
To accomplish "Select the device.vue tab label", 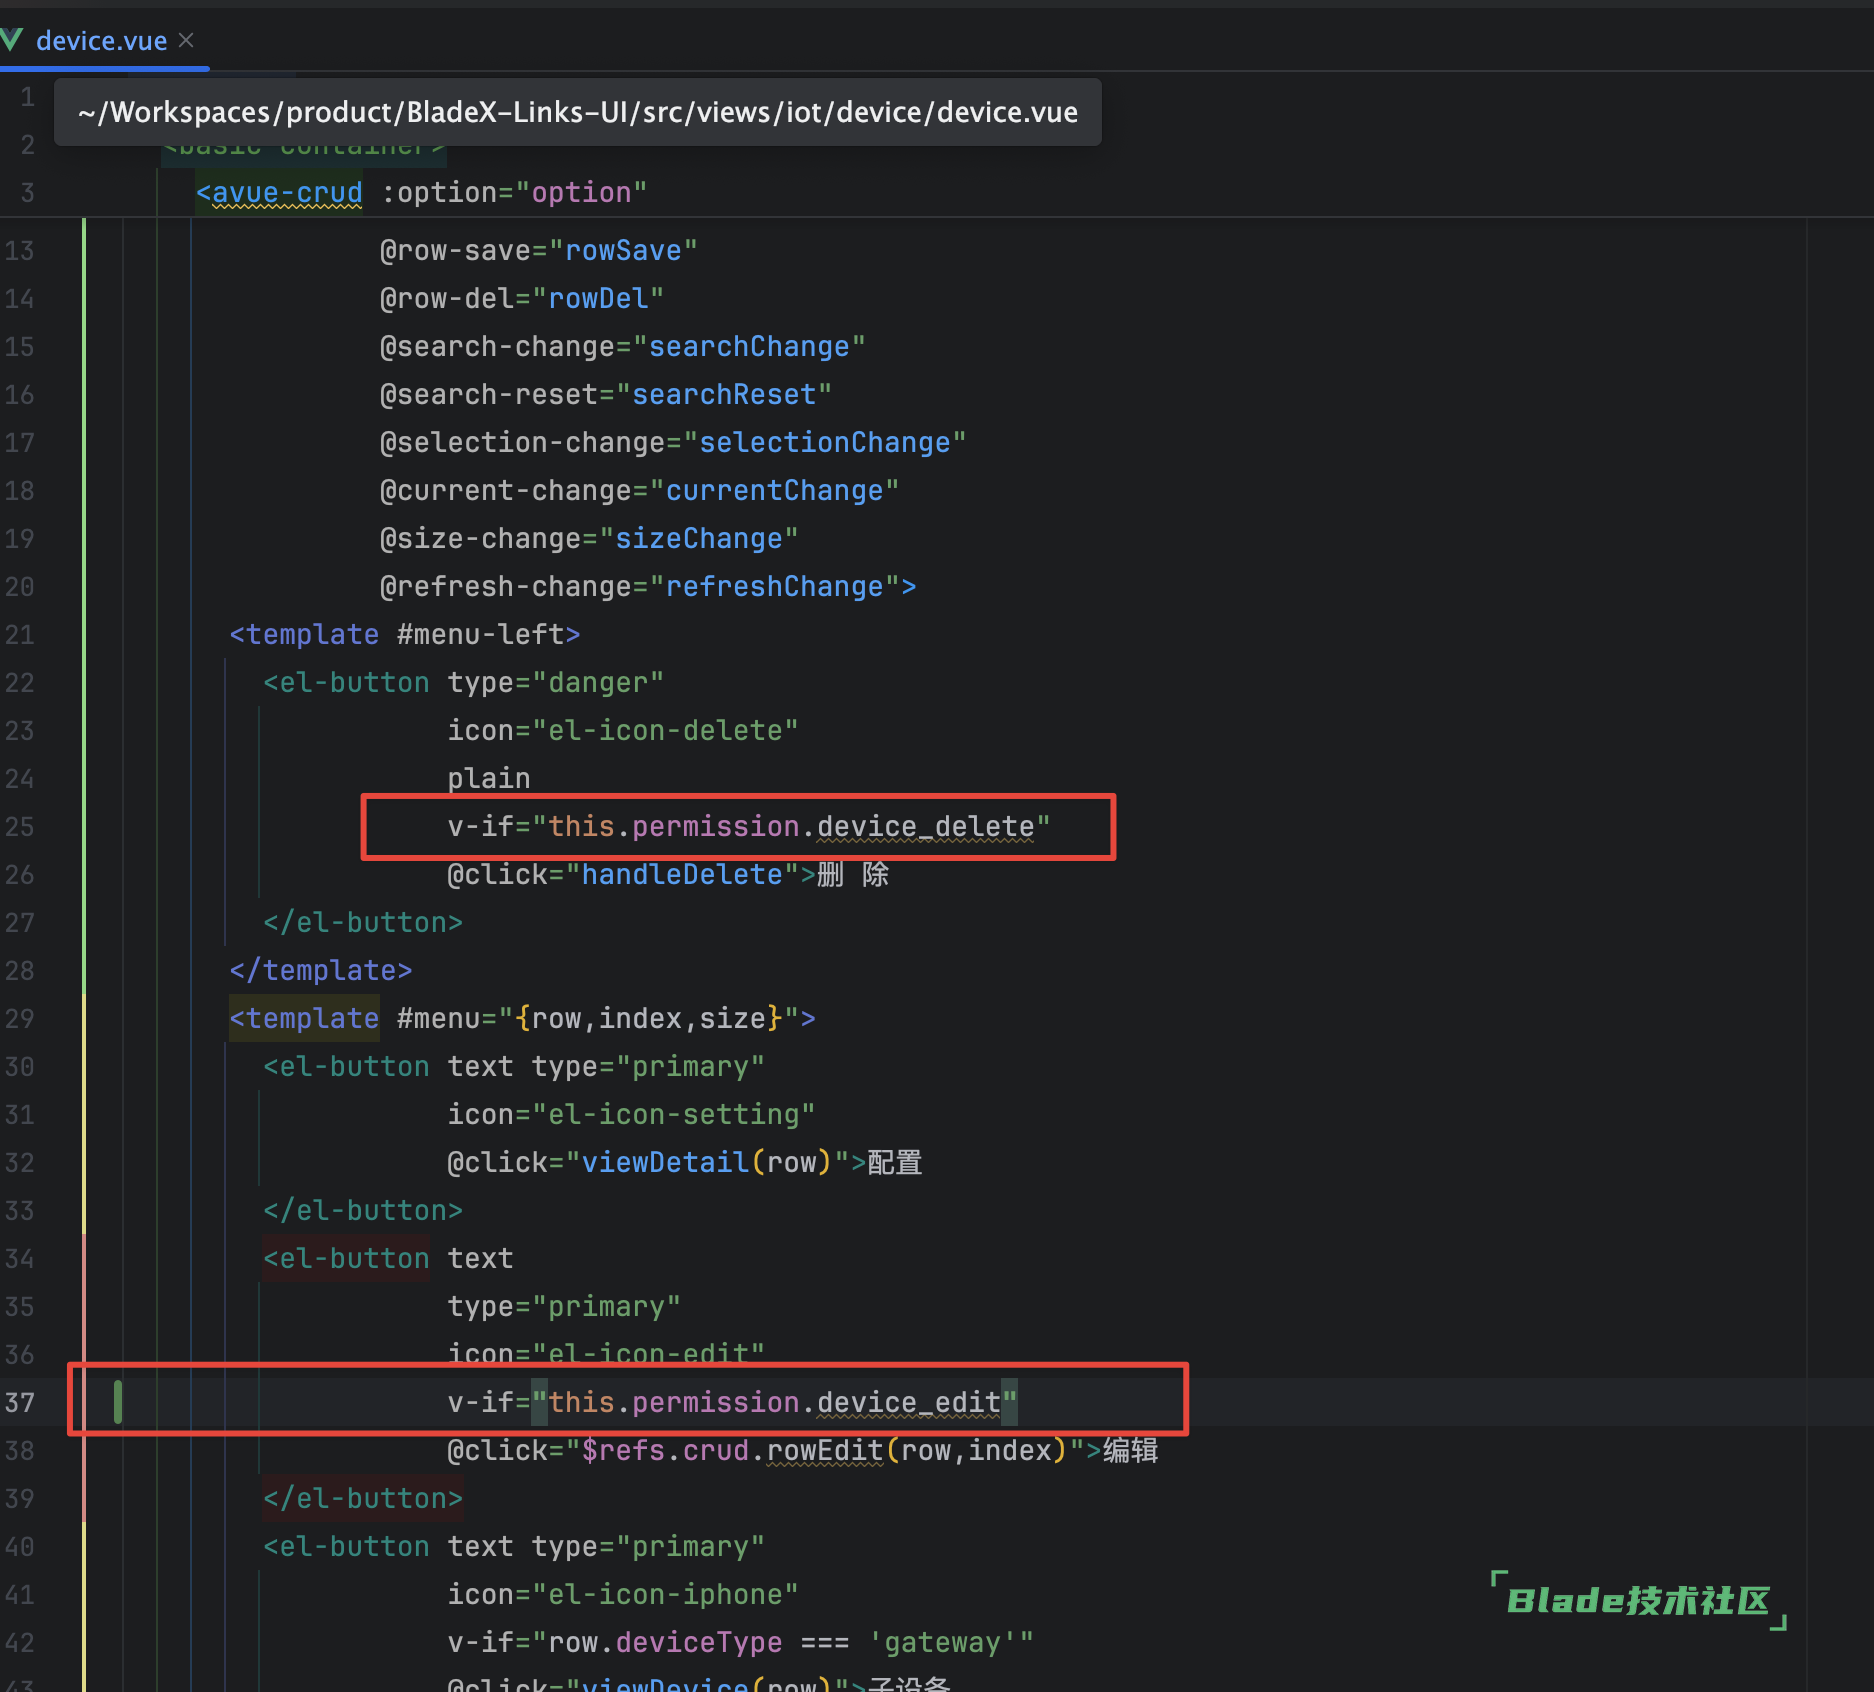I will click(x=101, y=41).
